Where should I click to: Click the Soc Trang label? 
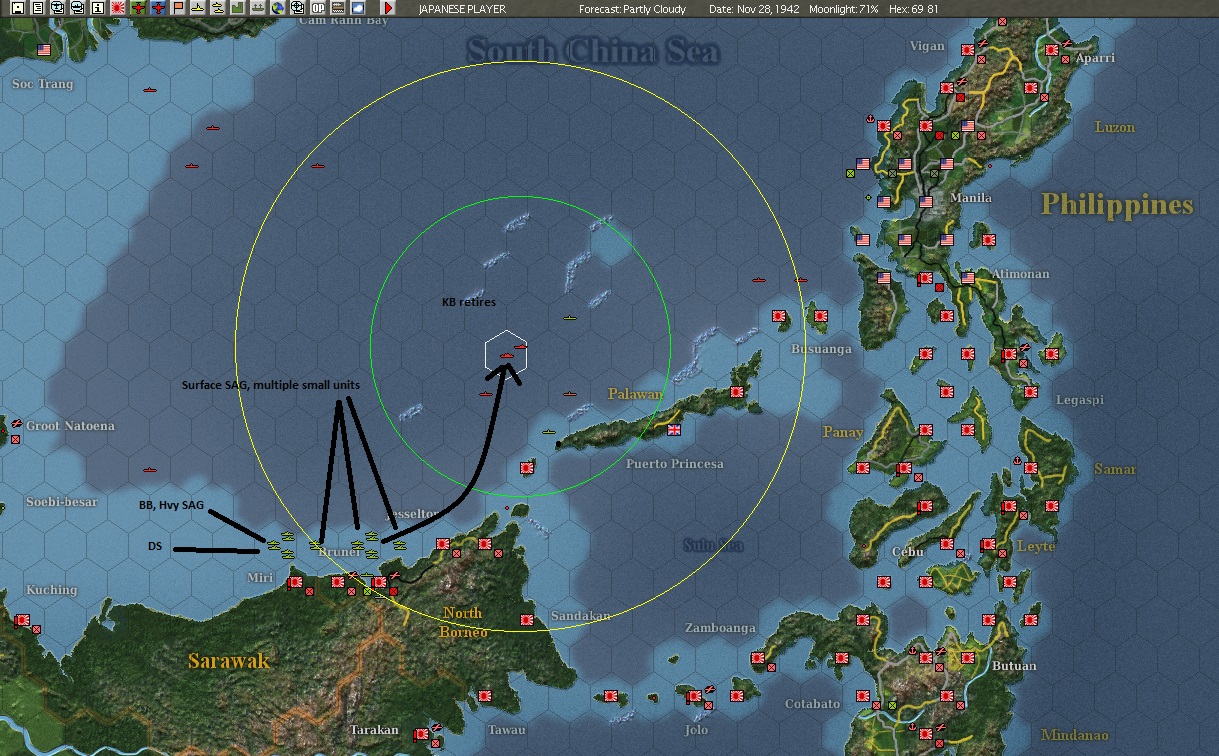[x=42, y=84]
